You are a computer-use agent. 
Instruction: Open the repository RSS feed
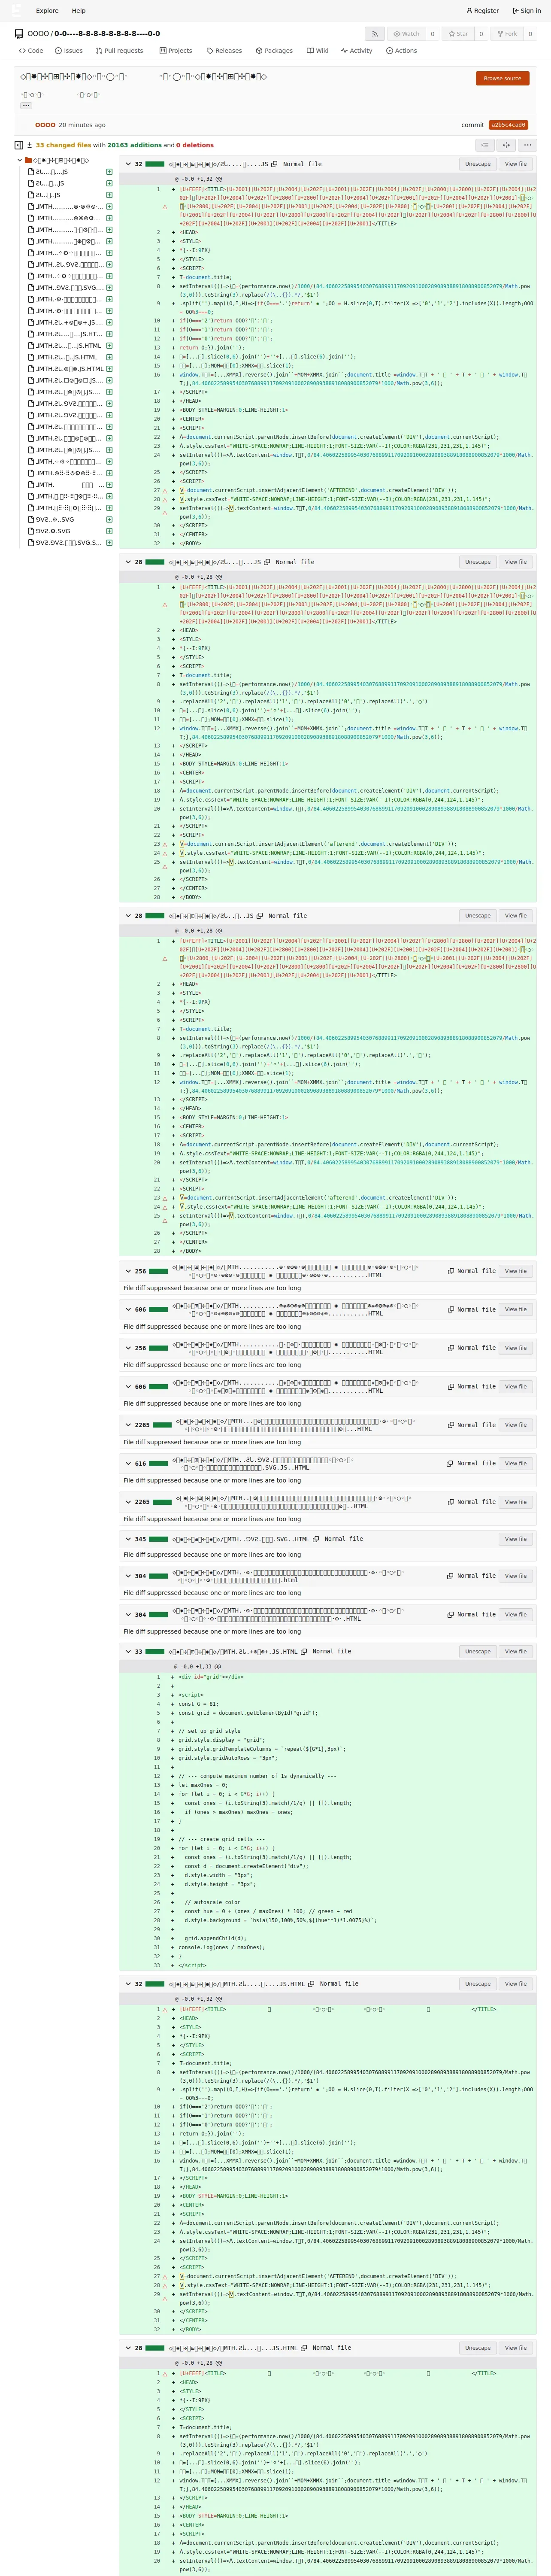tap(374, 34)
